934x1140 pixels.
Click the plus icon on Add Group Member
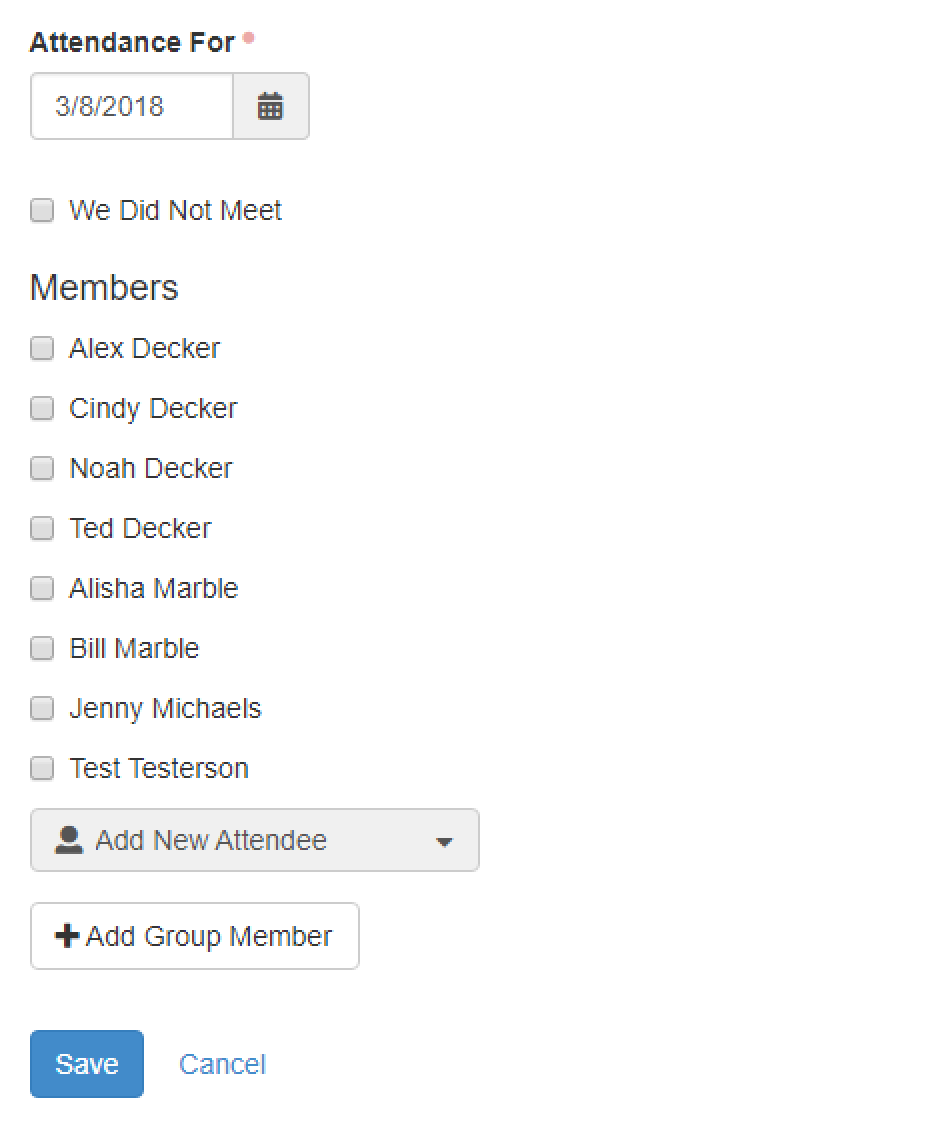[x=65, y=935]
